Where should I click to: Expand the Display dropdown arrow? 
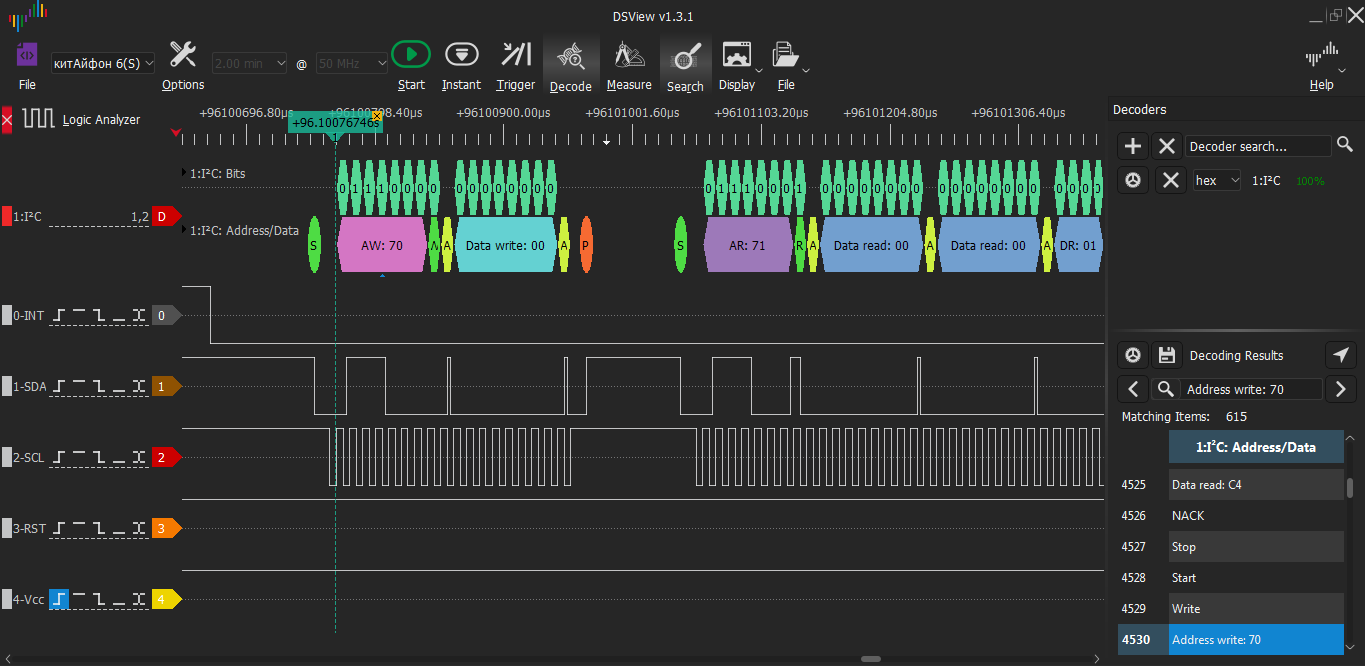click(x=759, y=70)
